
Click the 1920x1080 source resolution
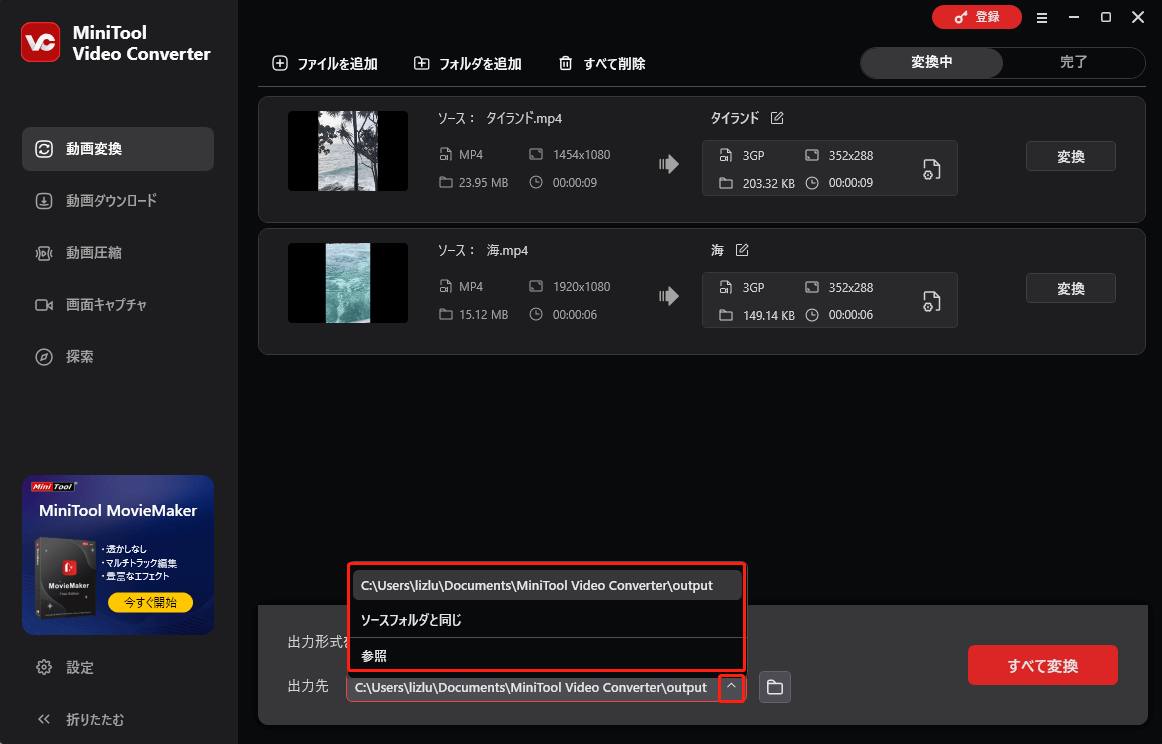(582, 287)
